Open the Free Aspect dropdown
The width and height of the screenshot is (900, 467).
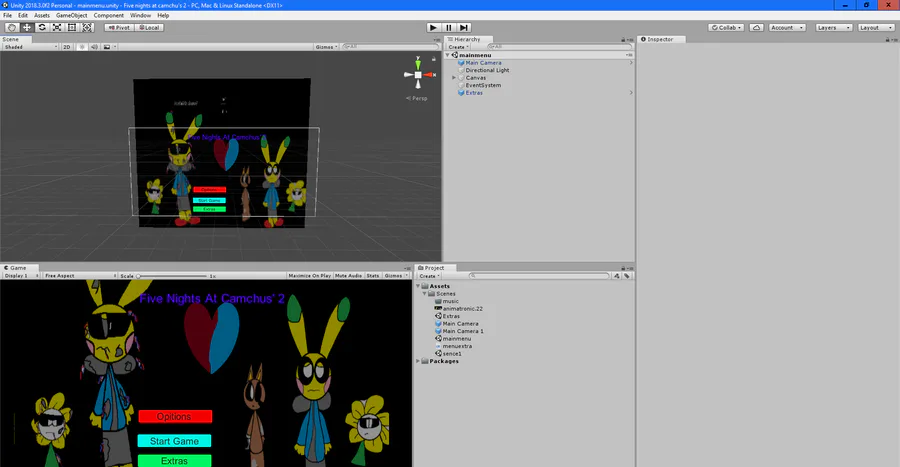click(x=80, y=276)
